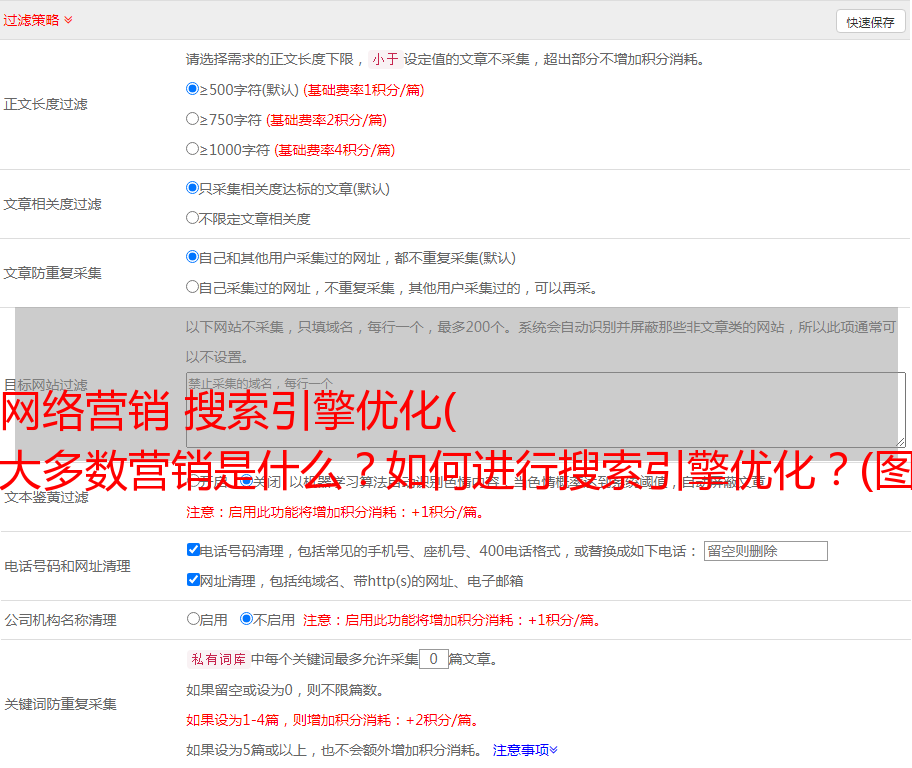Select 自己和其他用户采集过的网址 no-repeat option
Screen dimensions: 912x768
pos(193,257)
